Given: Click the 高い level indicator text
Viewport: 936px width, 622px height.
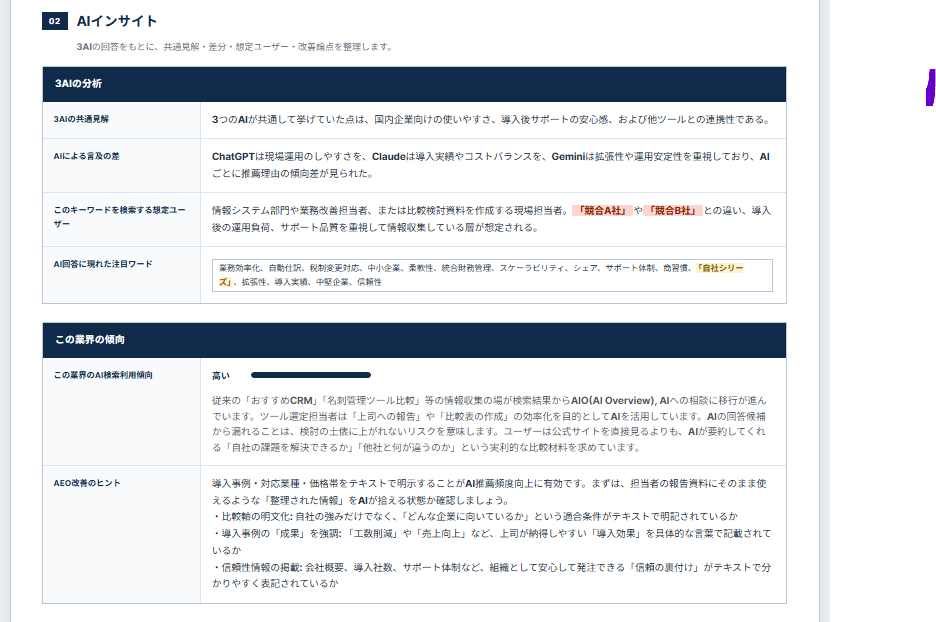Looking at the screenshot, I should [221, 375].
